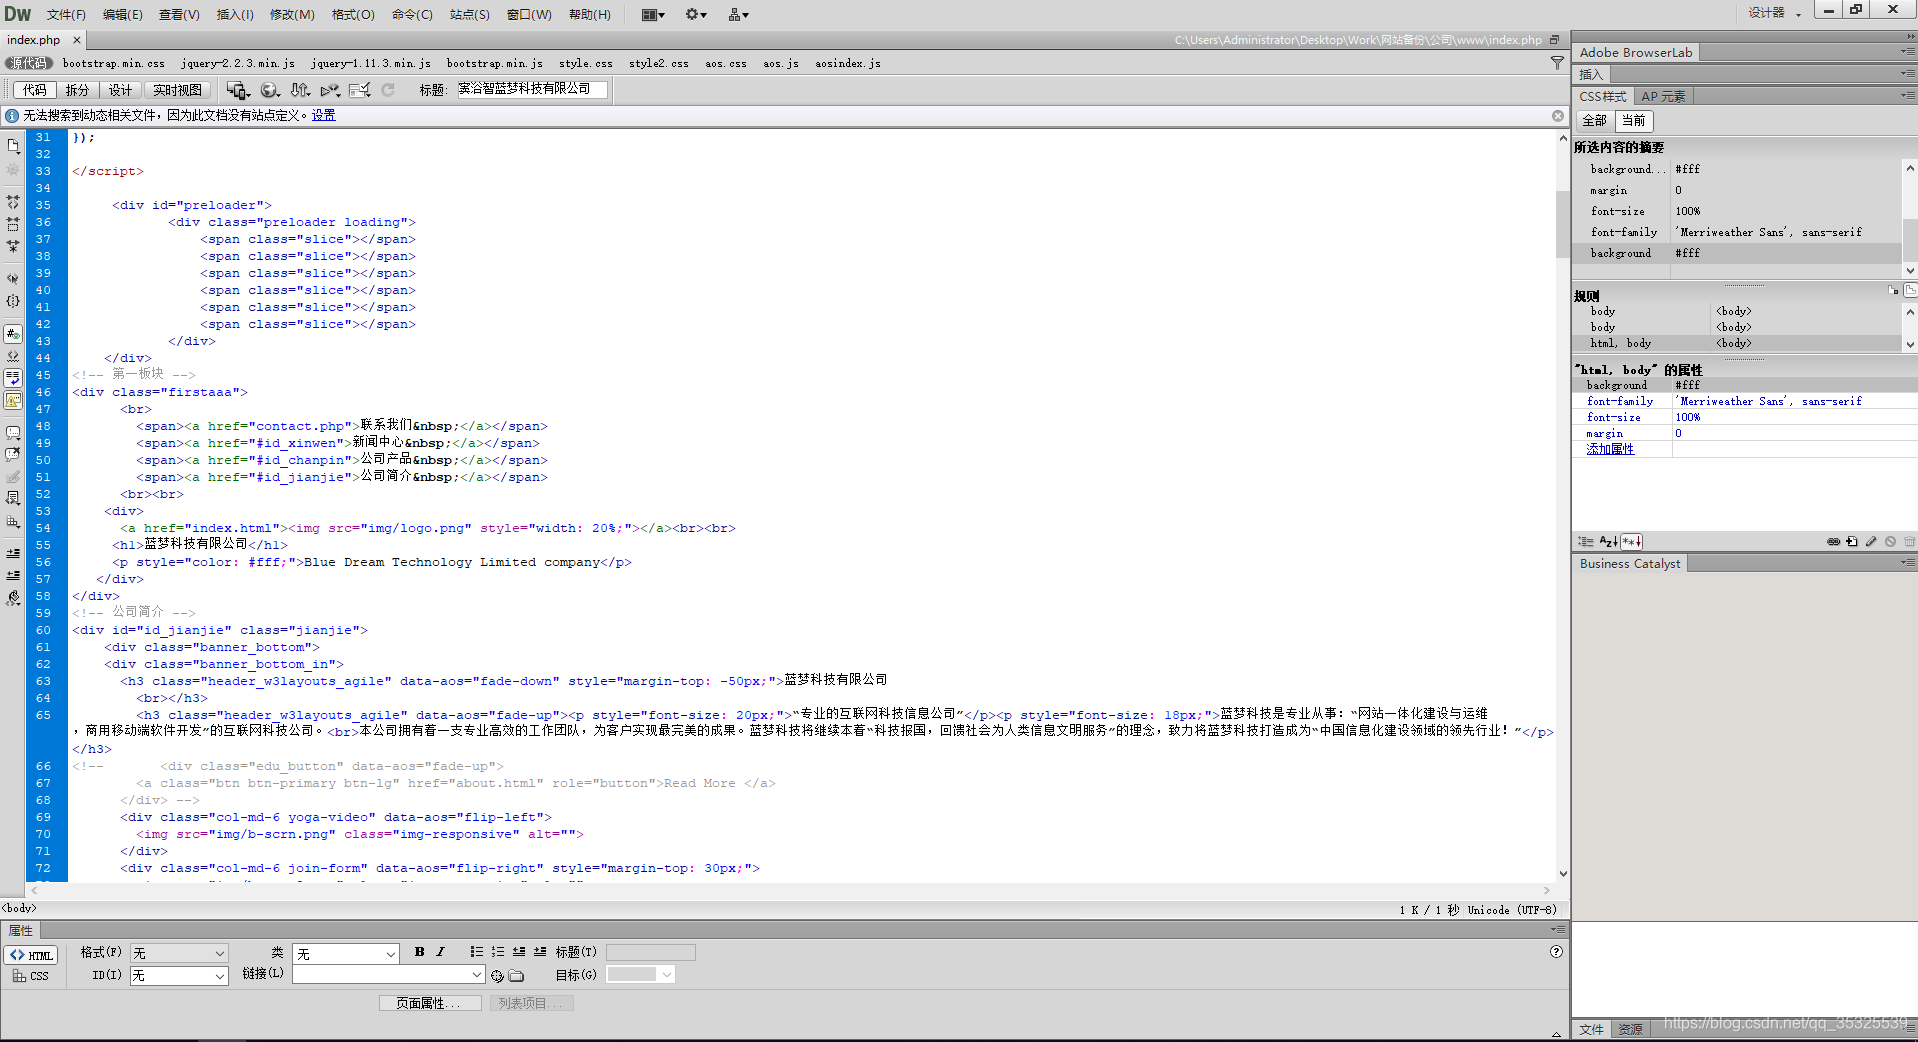
Task: Click the document title input field
Action: click(x=531, y=89)
